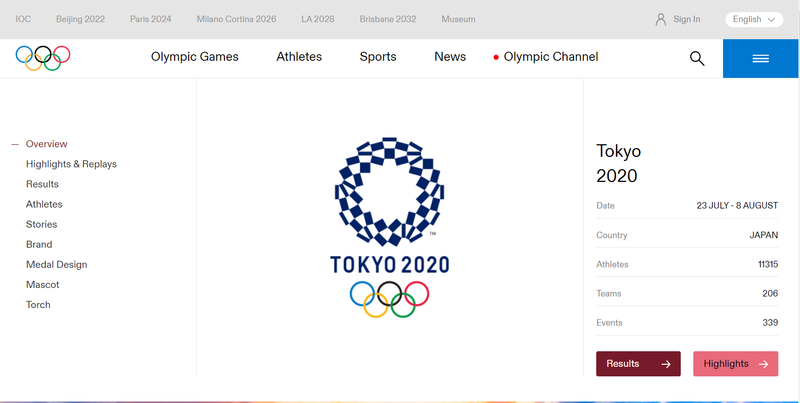The width and height of the screenshot is (800, 403).
Task: Click the Teams label
Action: [x=608, y=293]
